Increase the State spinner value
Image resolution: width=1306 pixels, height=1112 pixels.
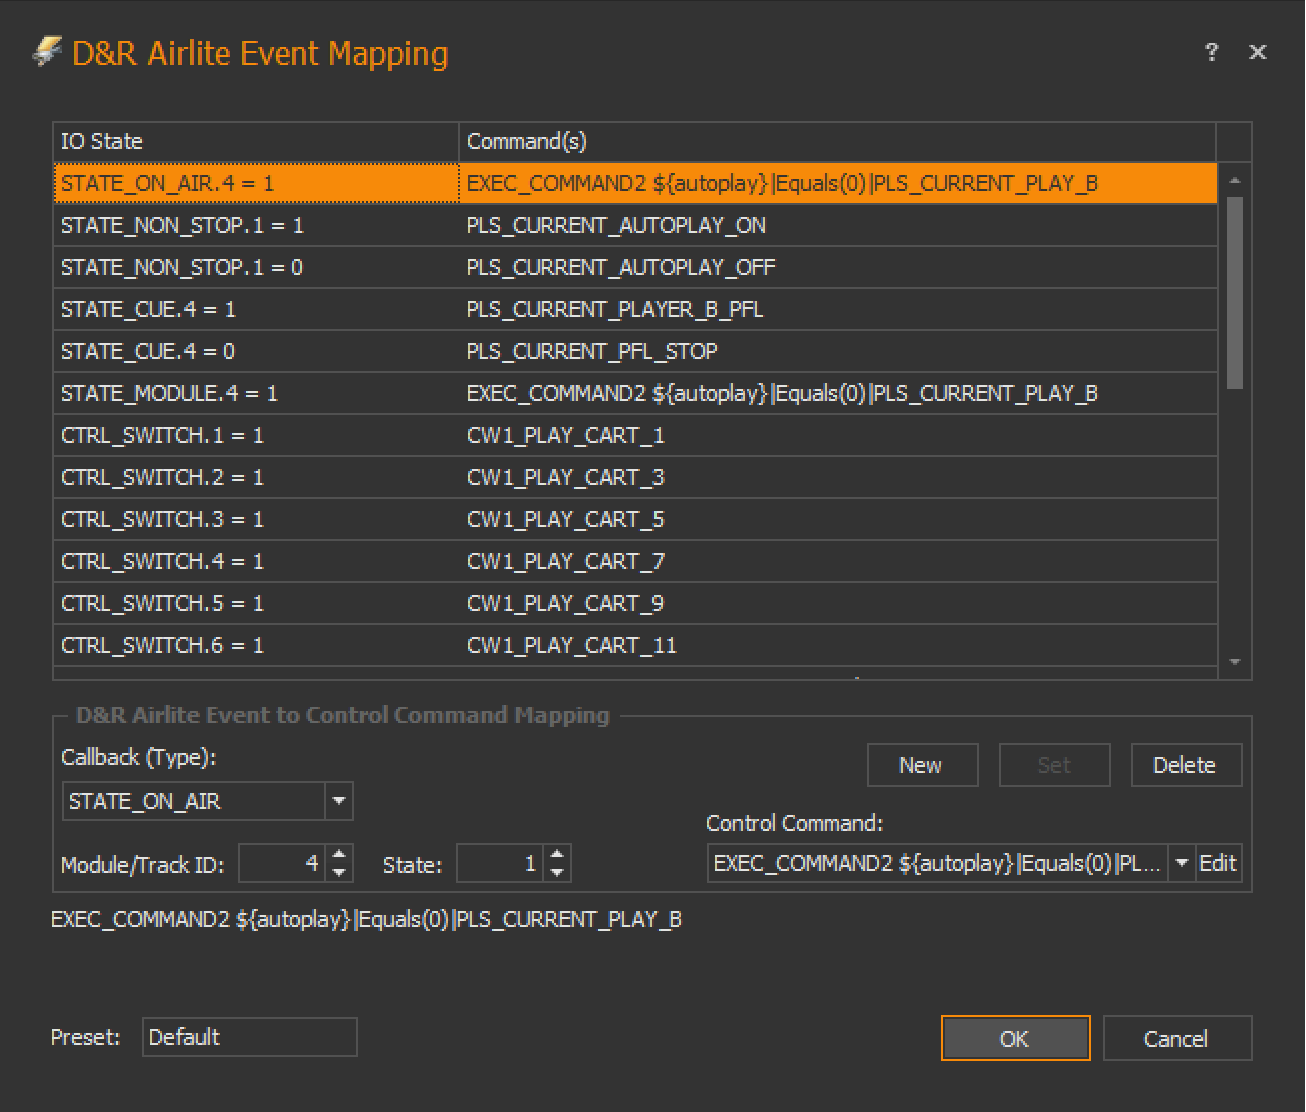tap(557, 855)
